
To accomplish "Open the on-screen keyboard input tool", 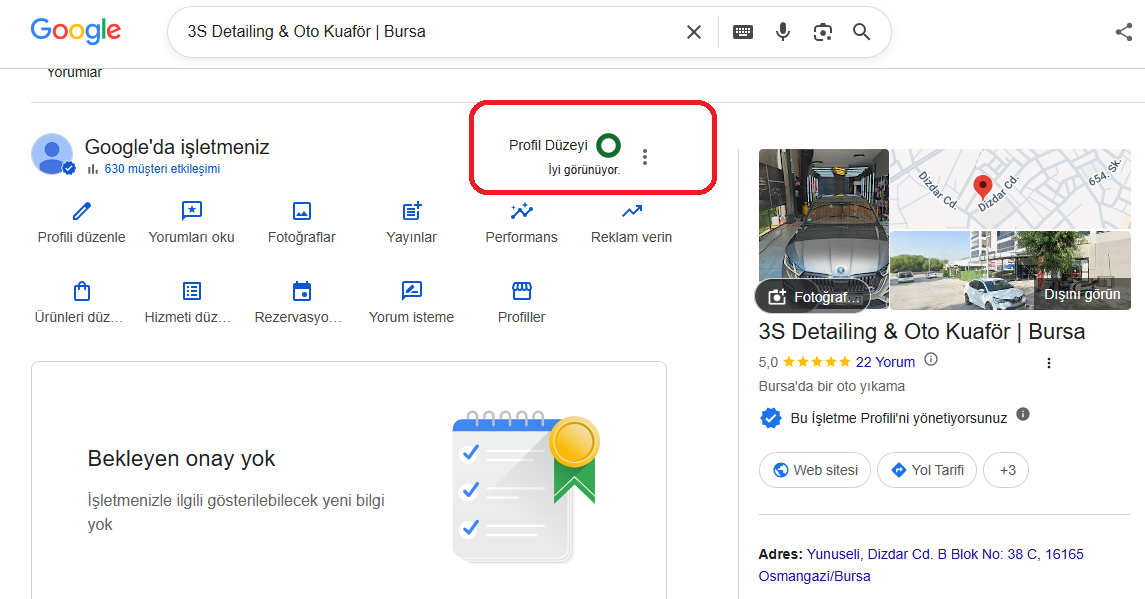I will click(x=743, y=32).
